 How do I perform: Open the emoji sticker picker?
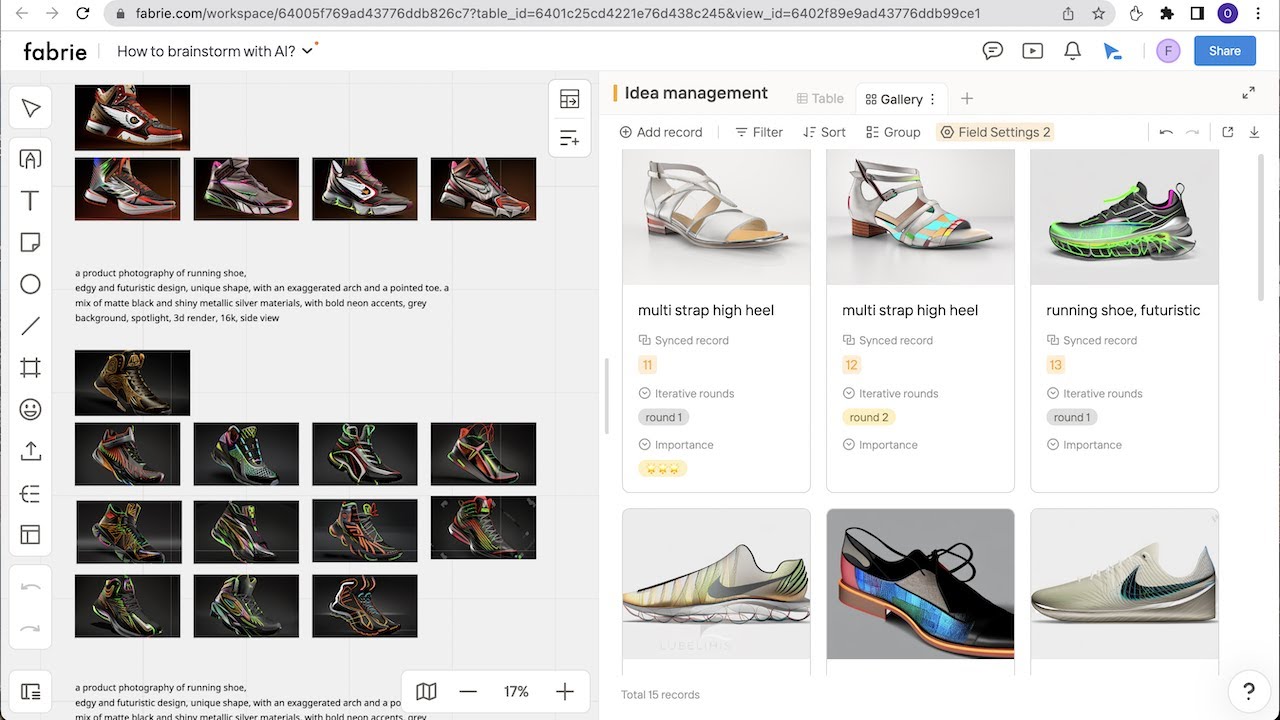click(31, 409)
